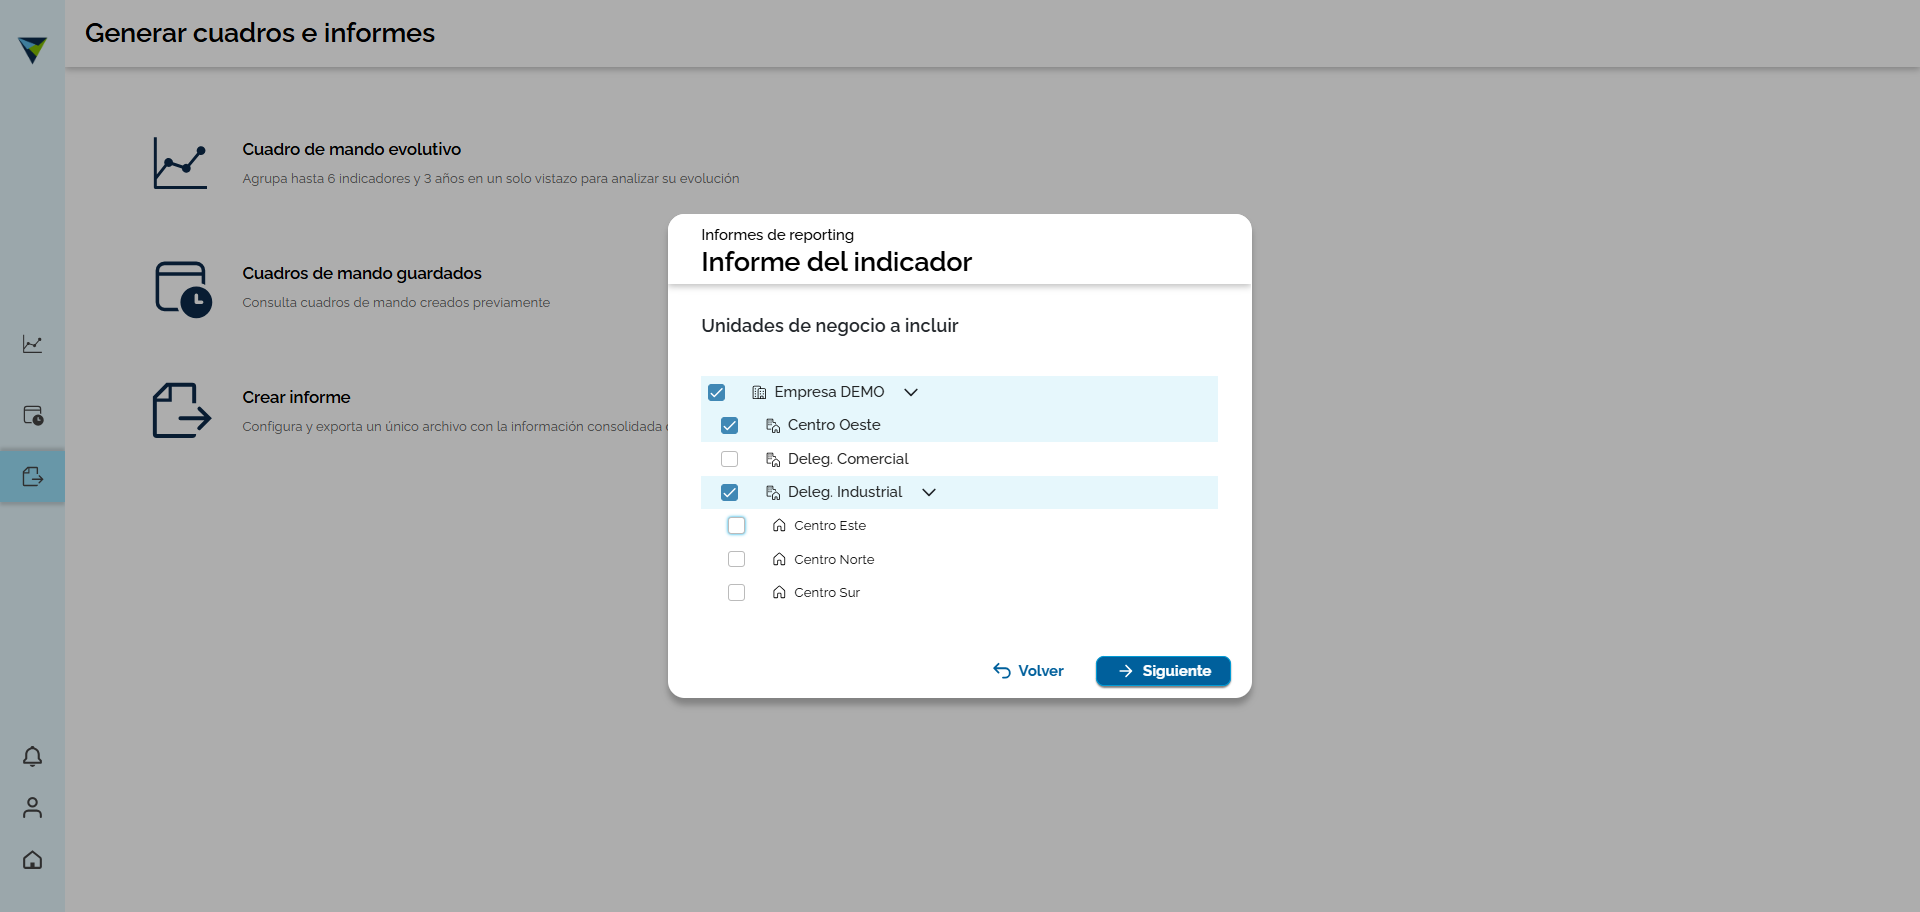
Task: Enable the Deleg. Comercial checkbox
Action: click(730, 459)
